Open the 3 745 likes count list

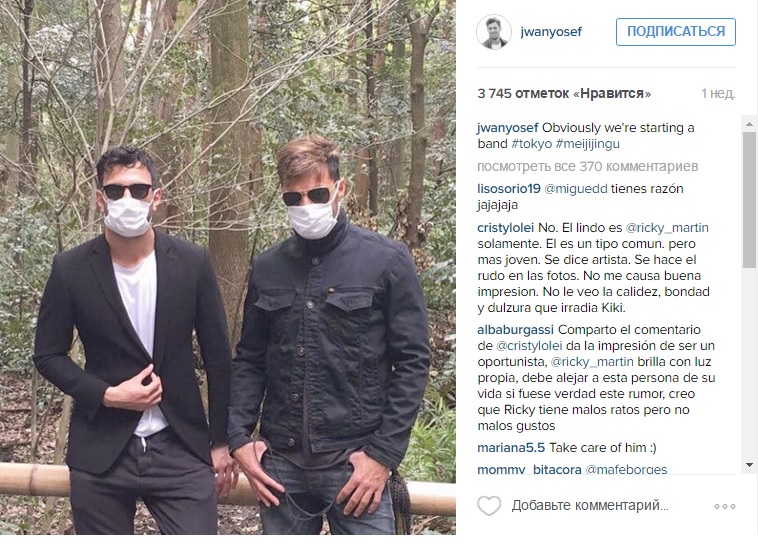click(564, 93)
